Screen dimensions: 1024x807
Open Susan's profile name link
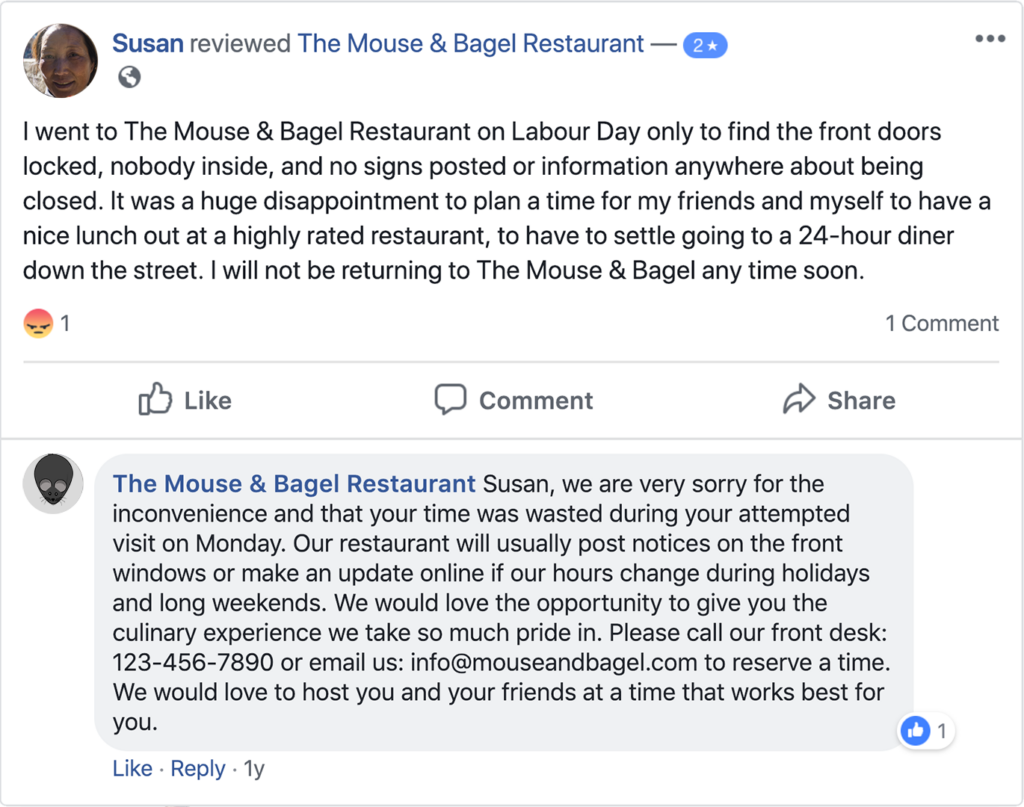click(x=148, y=43)
